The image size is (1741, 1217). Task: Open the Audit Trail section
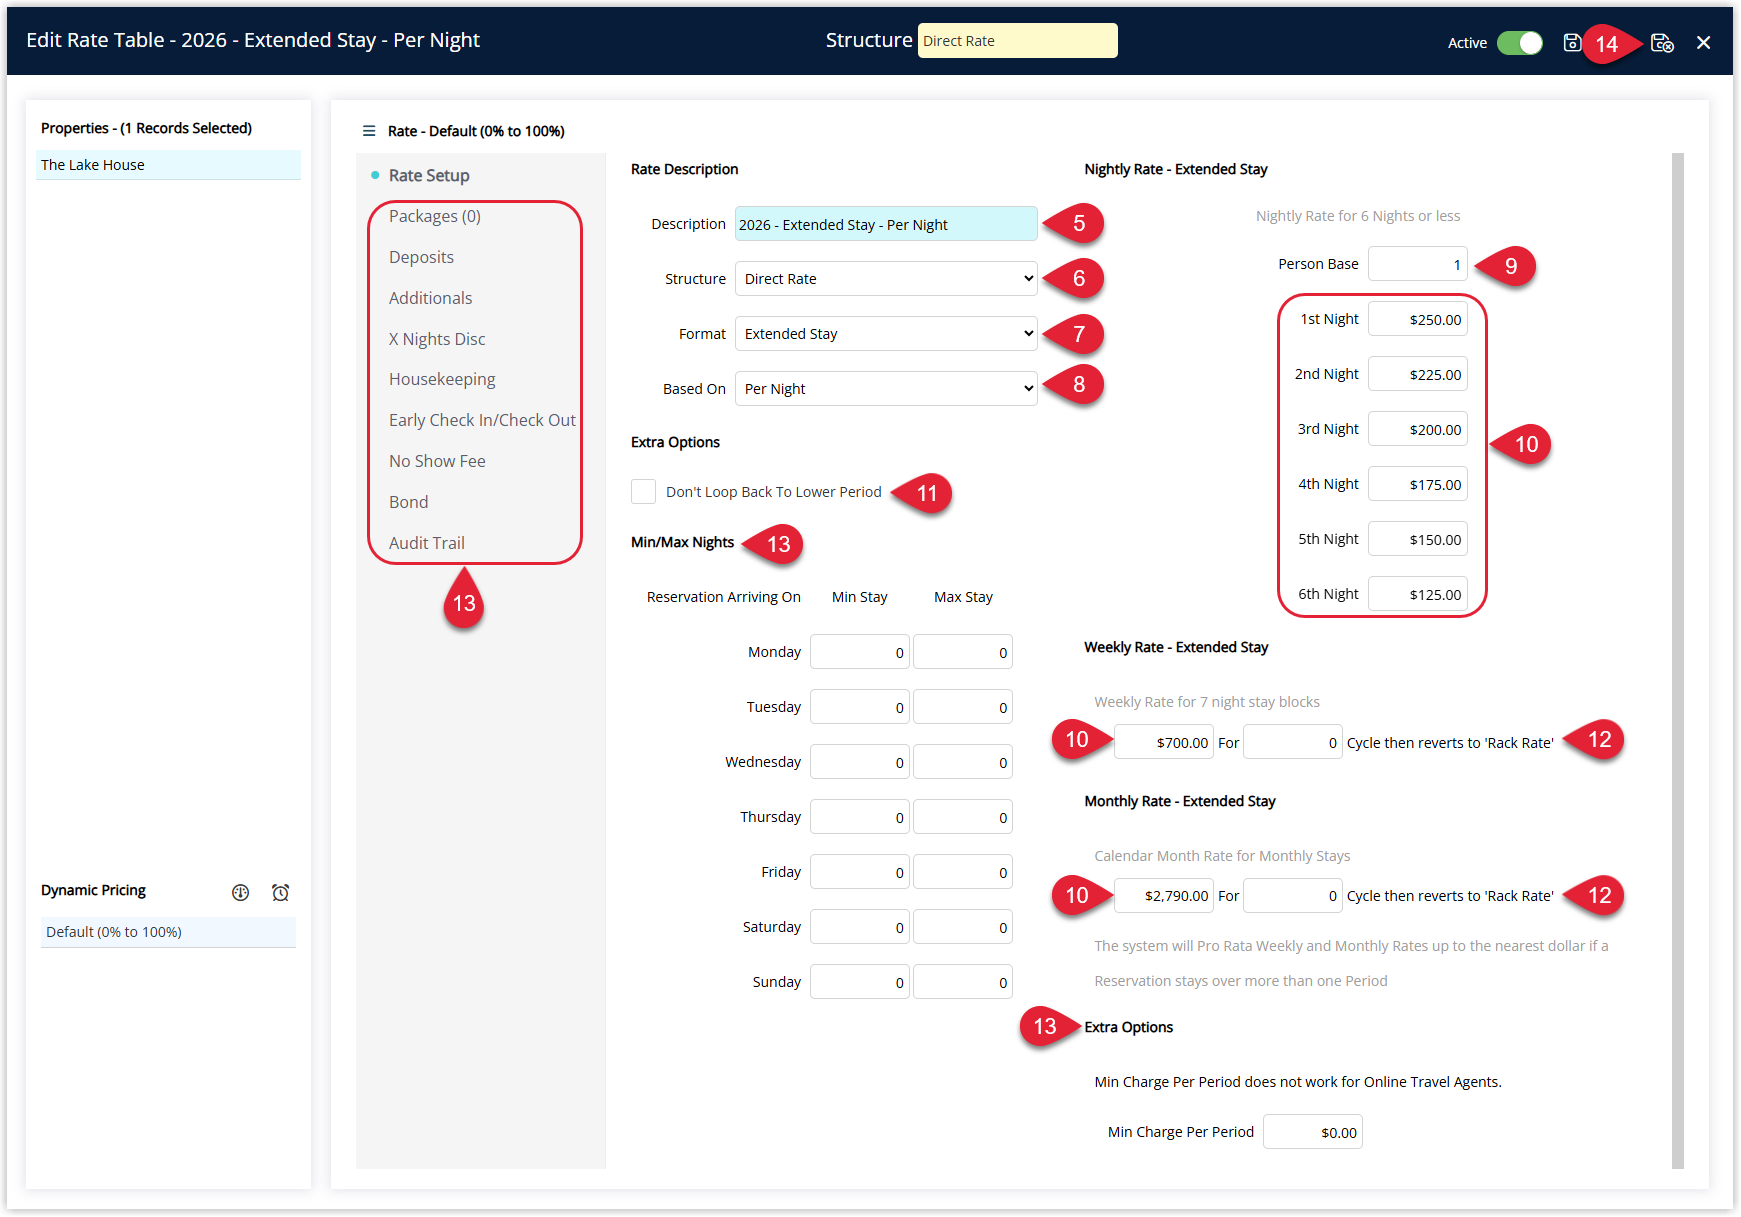click(x=427, y=543)
